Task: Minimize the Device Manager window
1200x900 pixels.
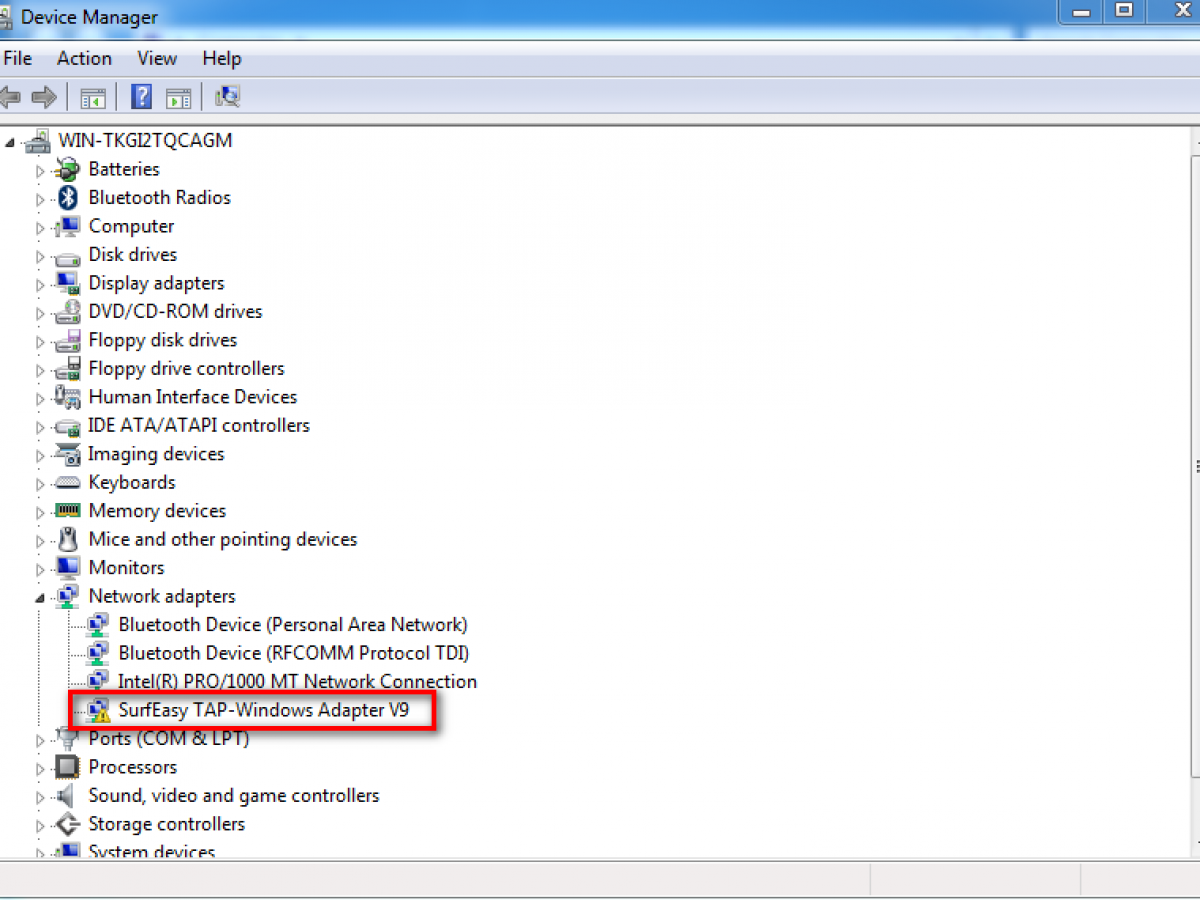Action: coord(1080,10)
